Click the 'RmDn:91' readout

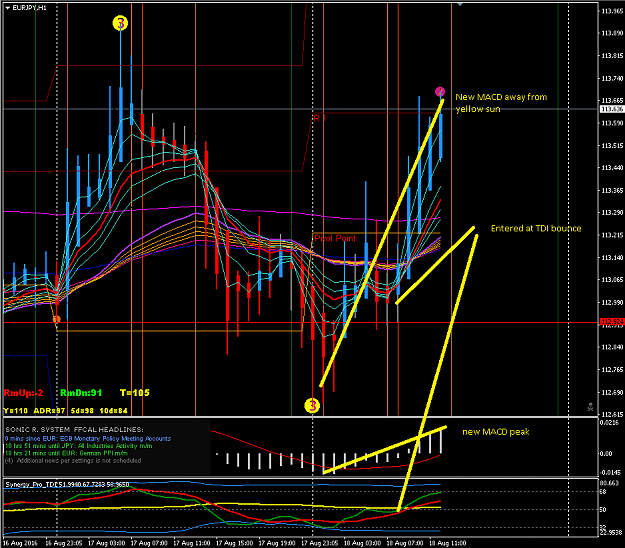[81, 393]
